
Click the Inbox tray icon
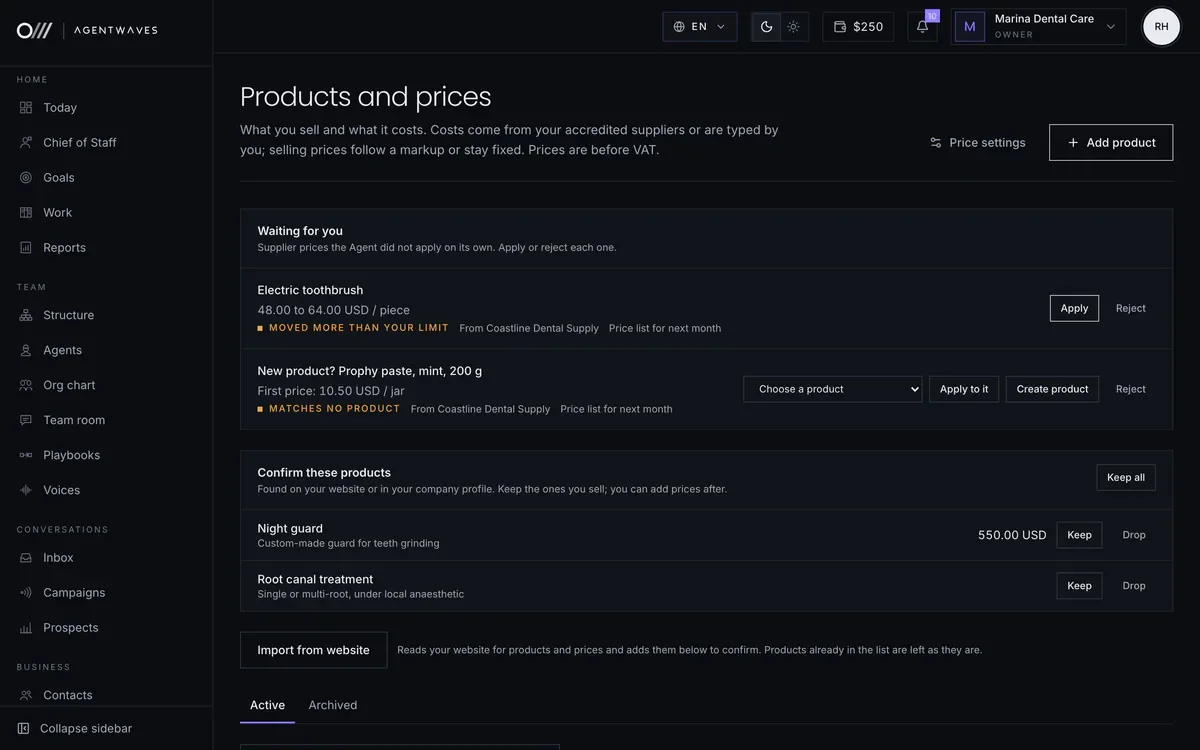pyautogui.click(x=26, y=558)
